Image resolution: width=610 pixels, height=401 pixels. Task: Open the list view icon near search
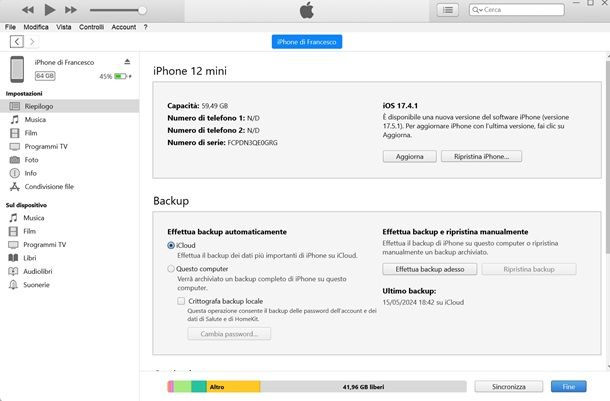(448, 10)
